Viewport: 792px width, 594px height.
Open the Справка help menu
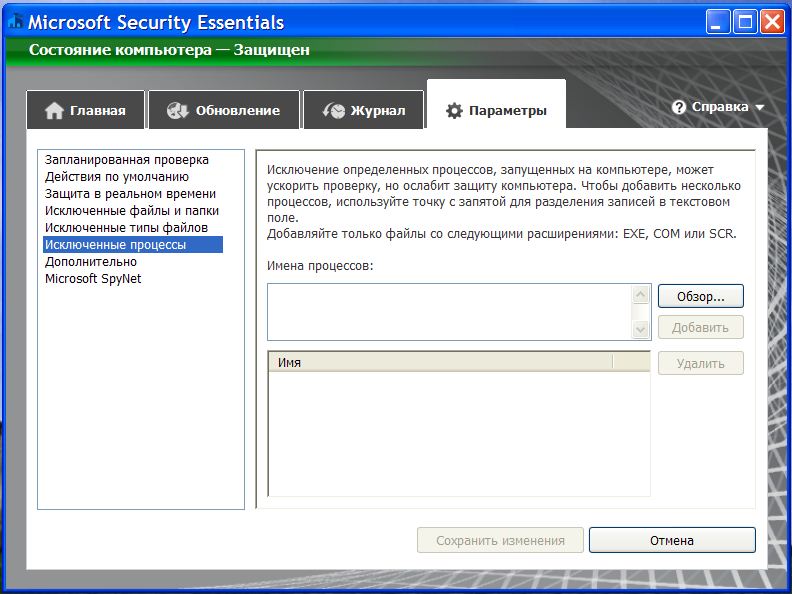coord(719,107)
